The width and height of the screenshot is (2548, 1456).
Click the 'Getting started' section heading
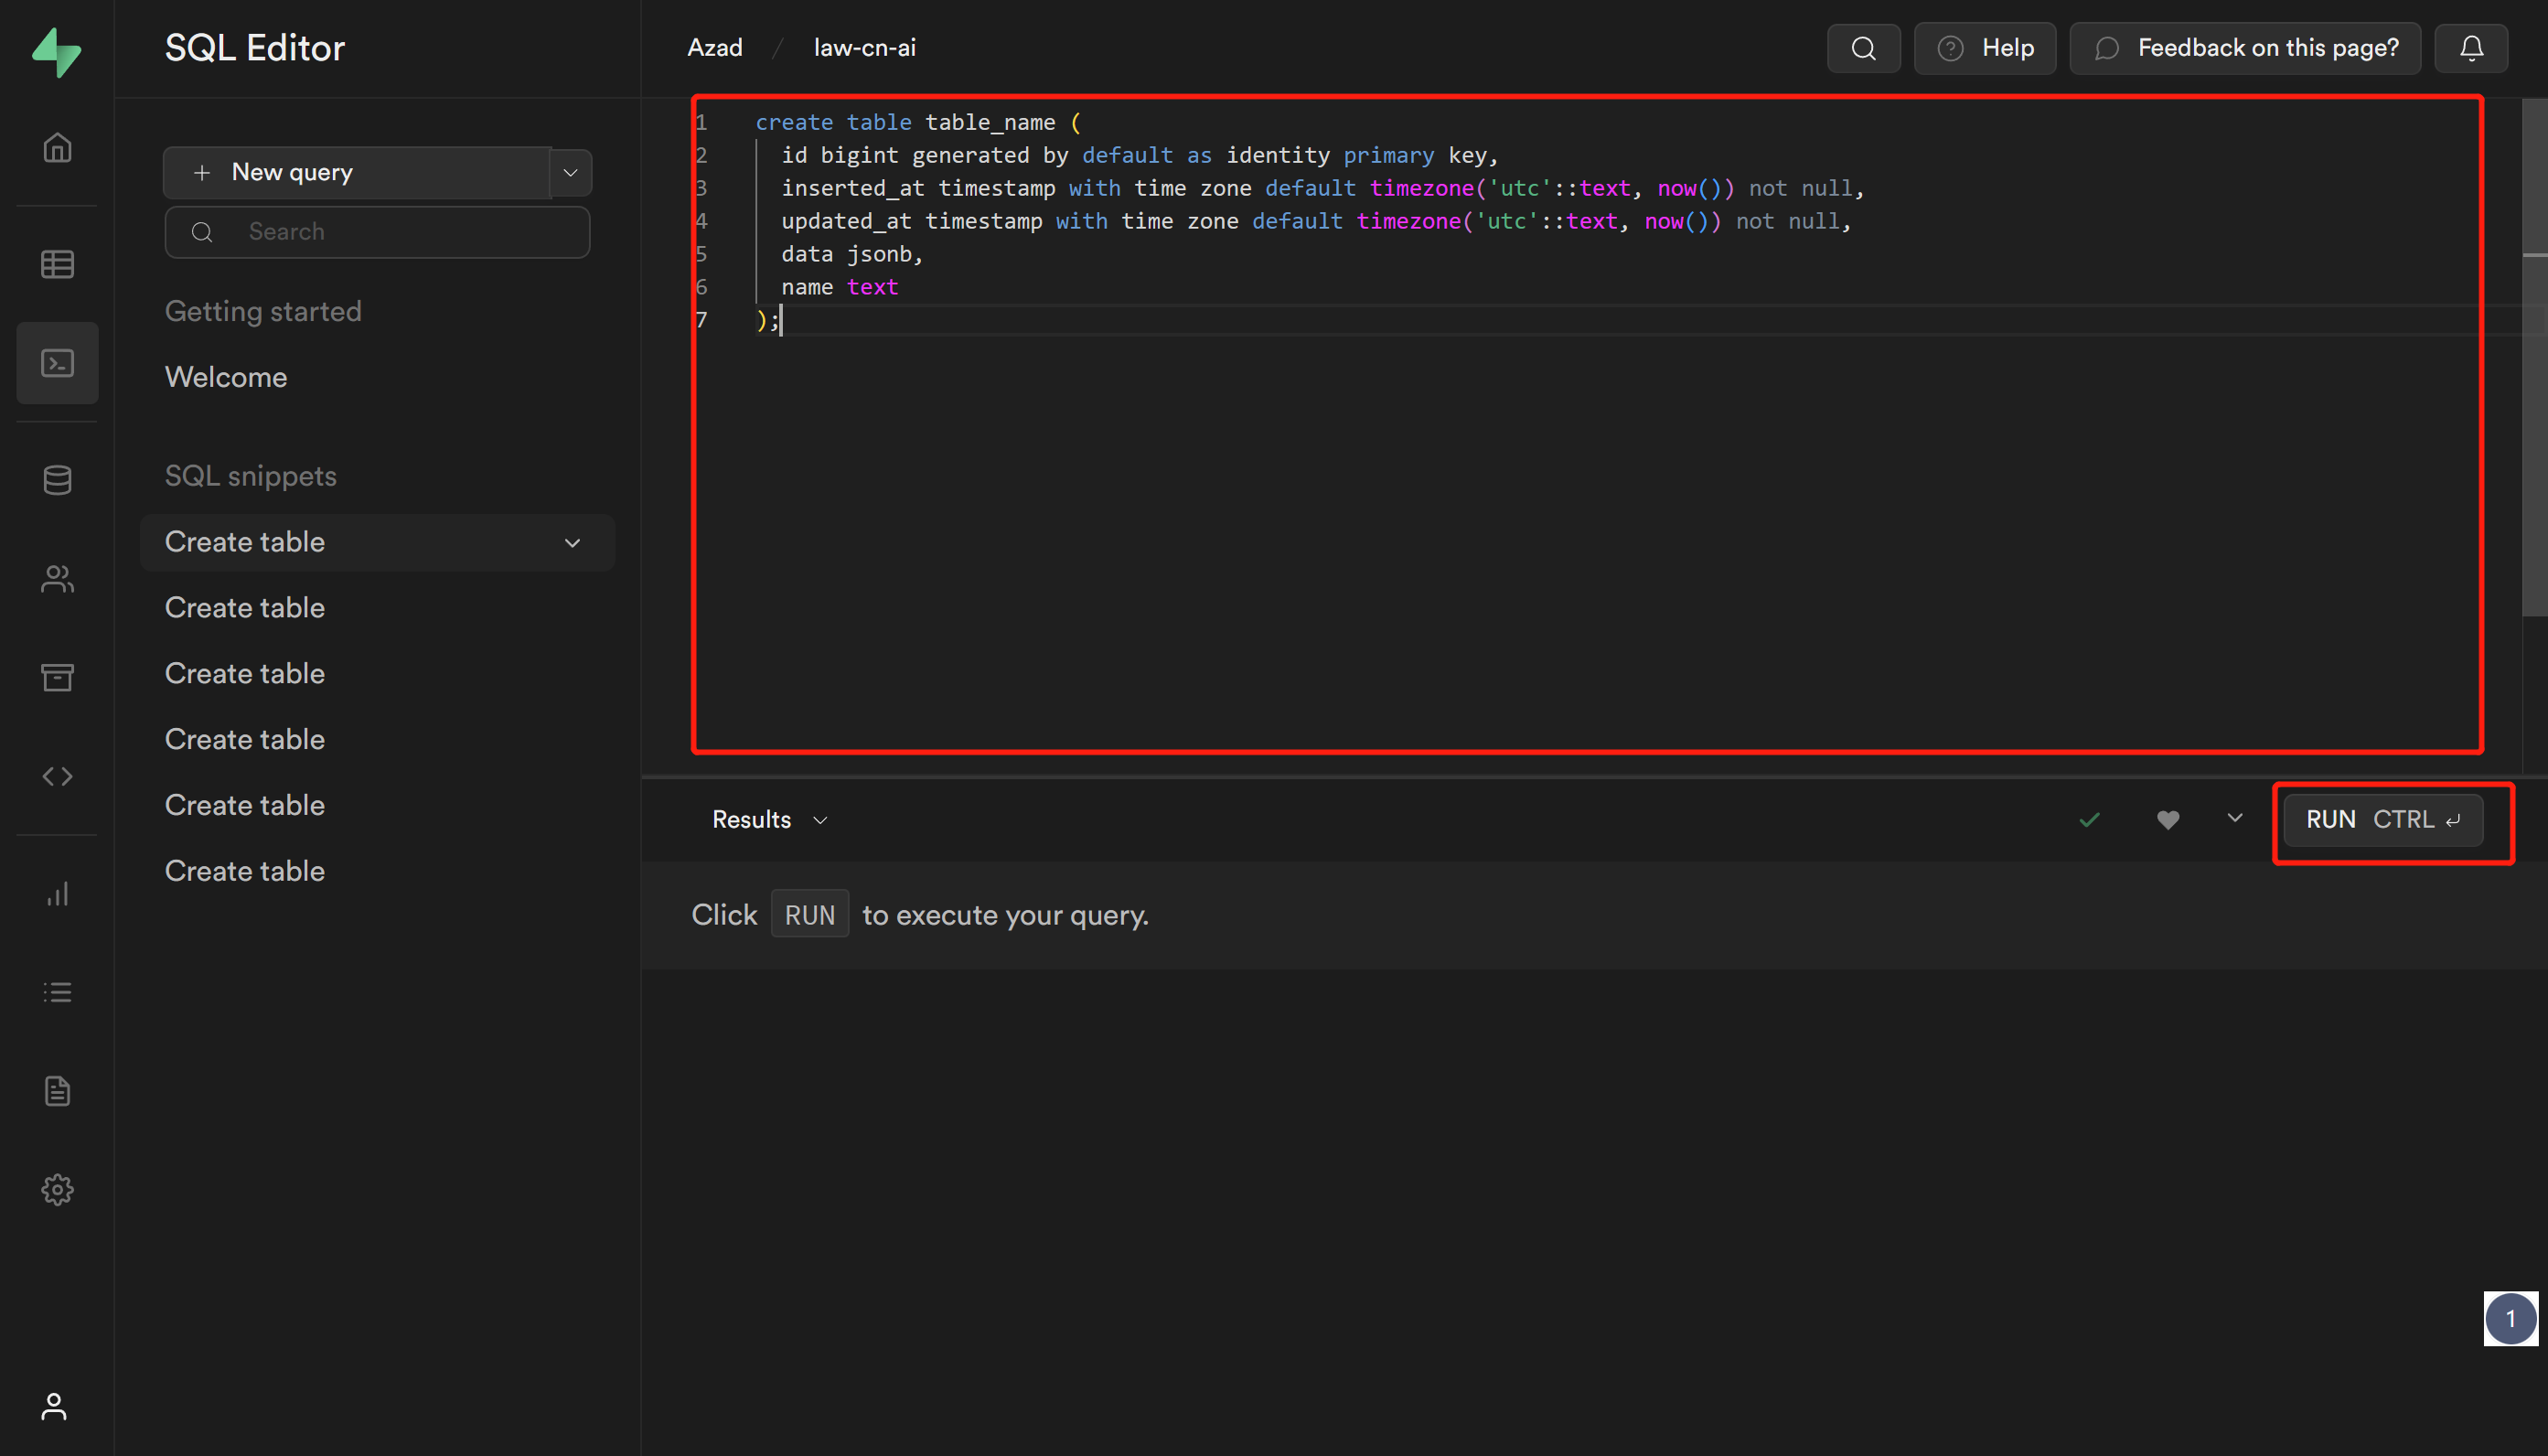click(x=263, y=311)
